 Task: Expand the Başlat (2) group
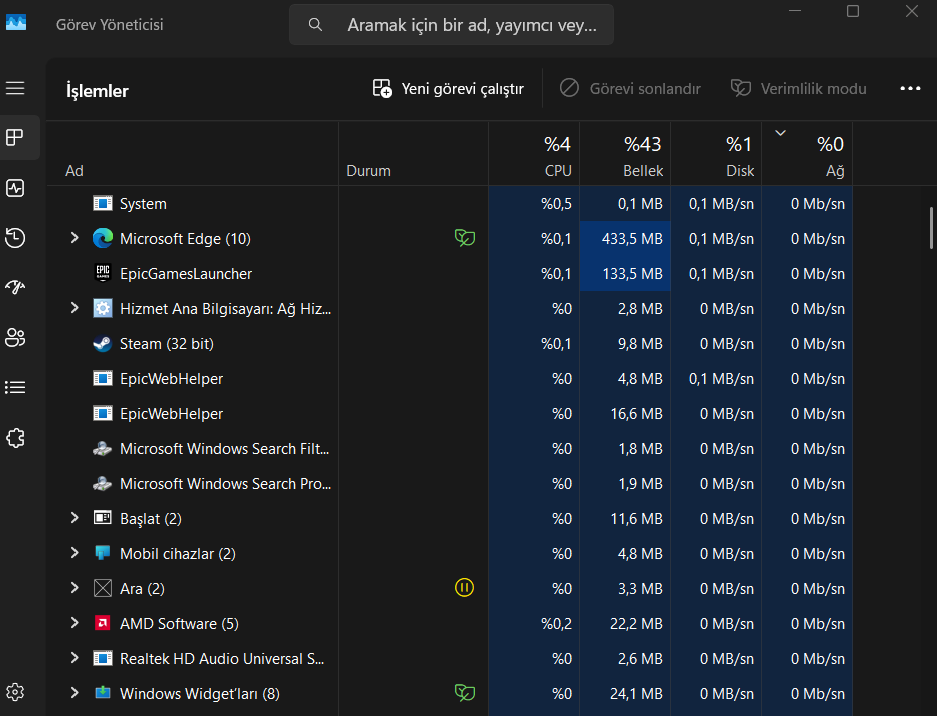75,518
